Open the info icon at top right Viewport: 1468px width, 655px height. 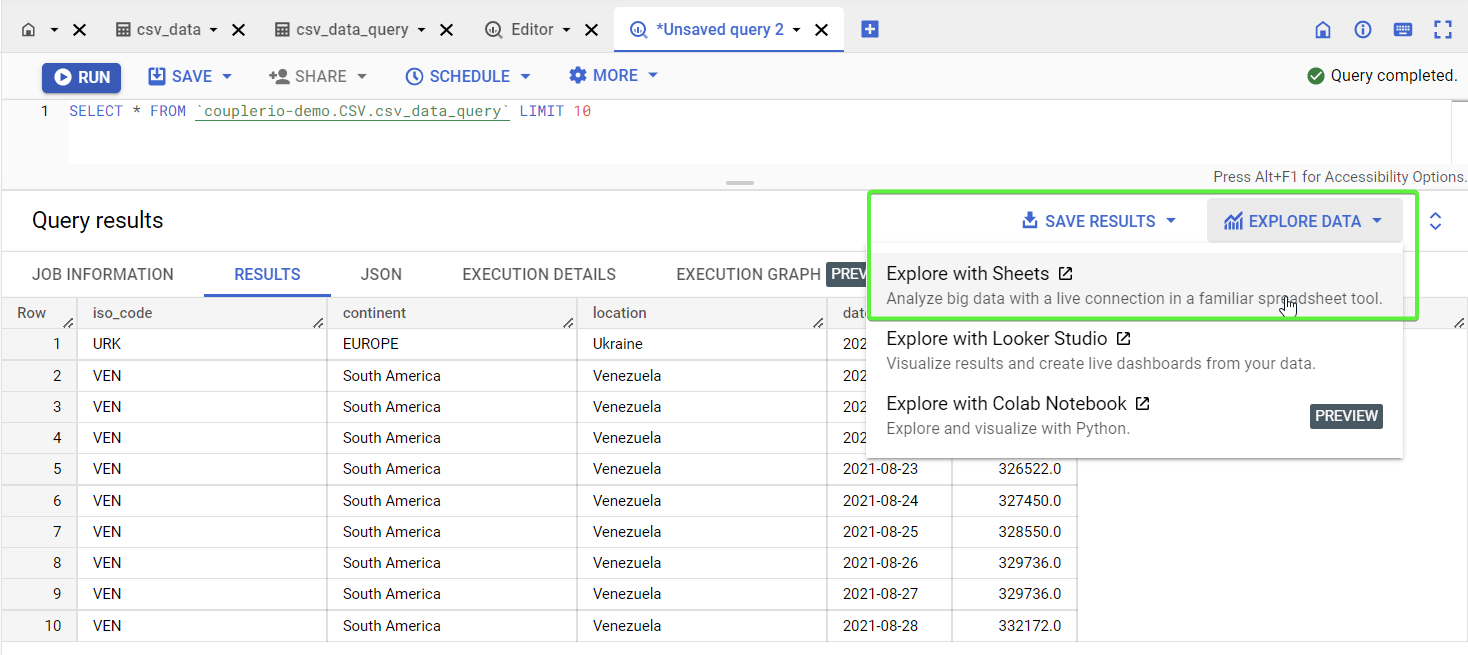tap(1363, 30)
